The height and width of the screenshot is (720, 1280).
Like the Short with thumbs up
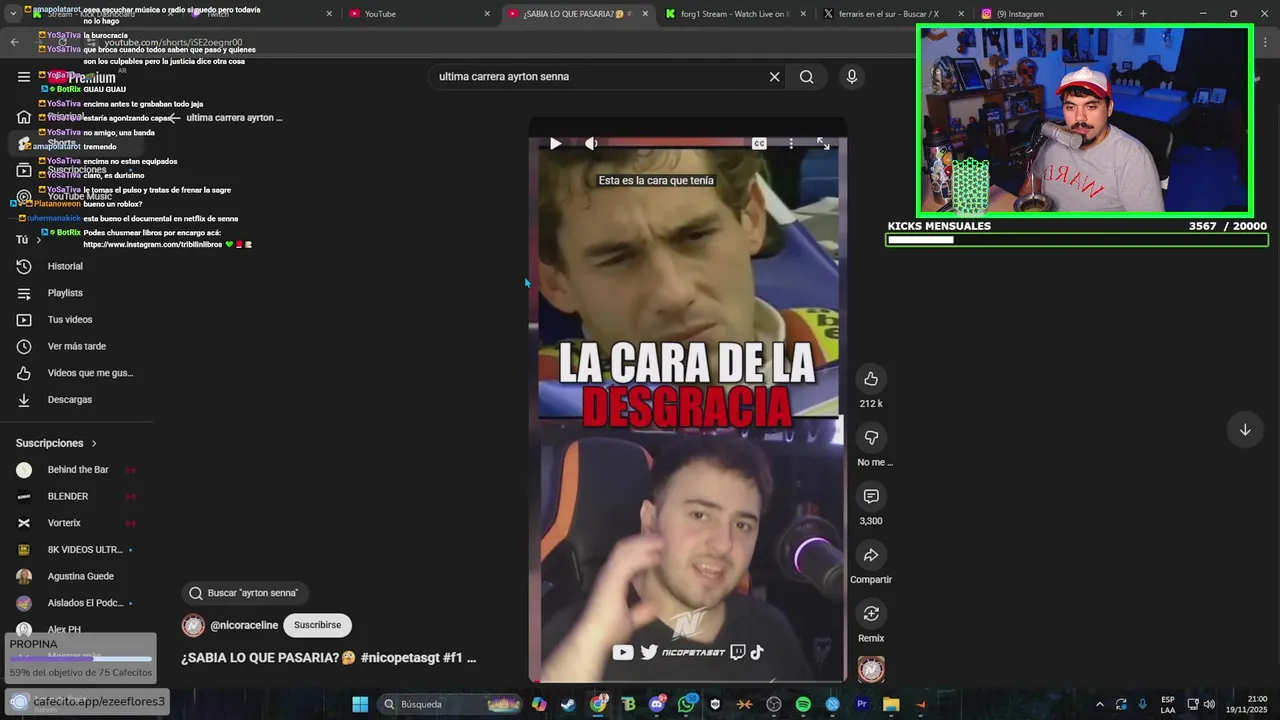[x=871, y=379]
